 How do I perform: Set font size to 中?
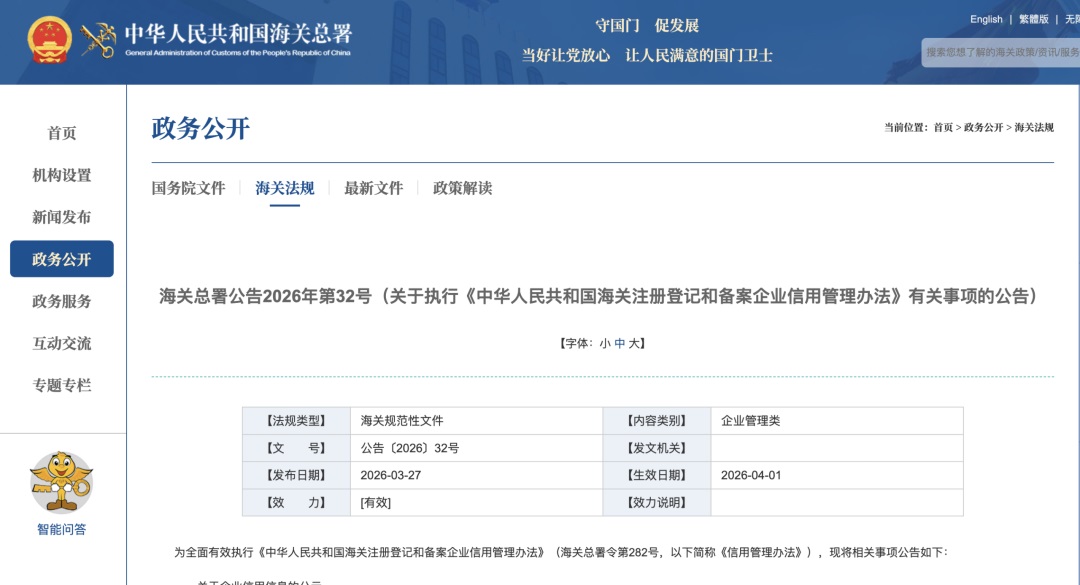click(x=620, y=343)
